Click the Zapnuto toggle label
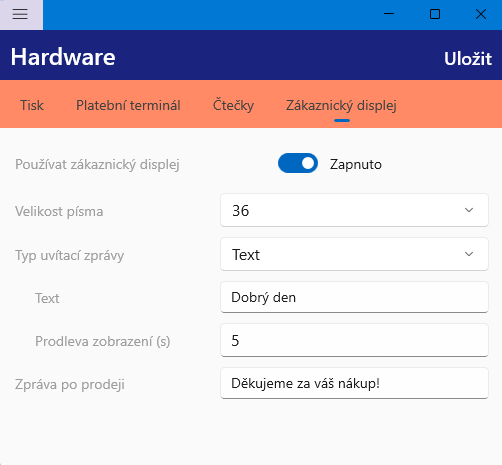502x465 pixels. tap(356, 165)
